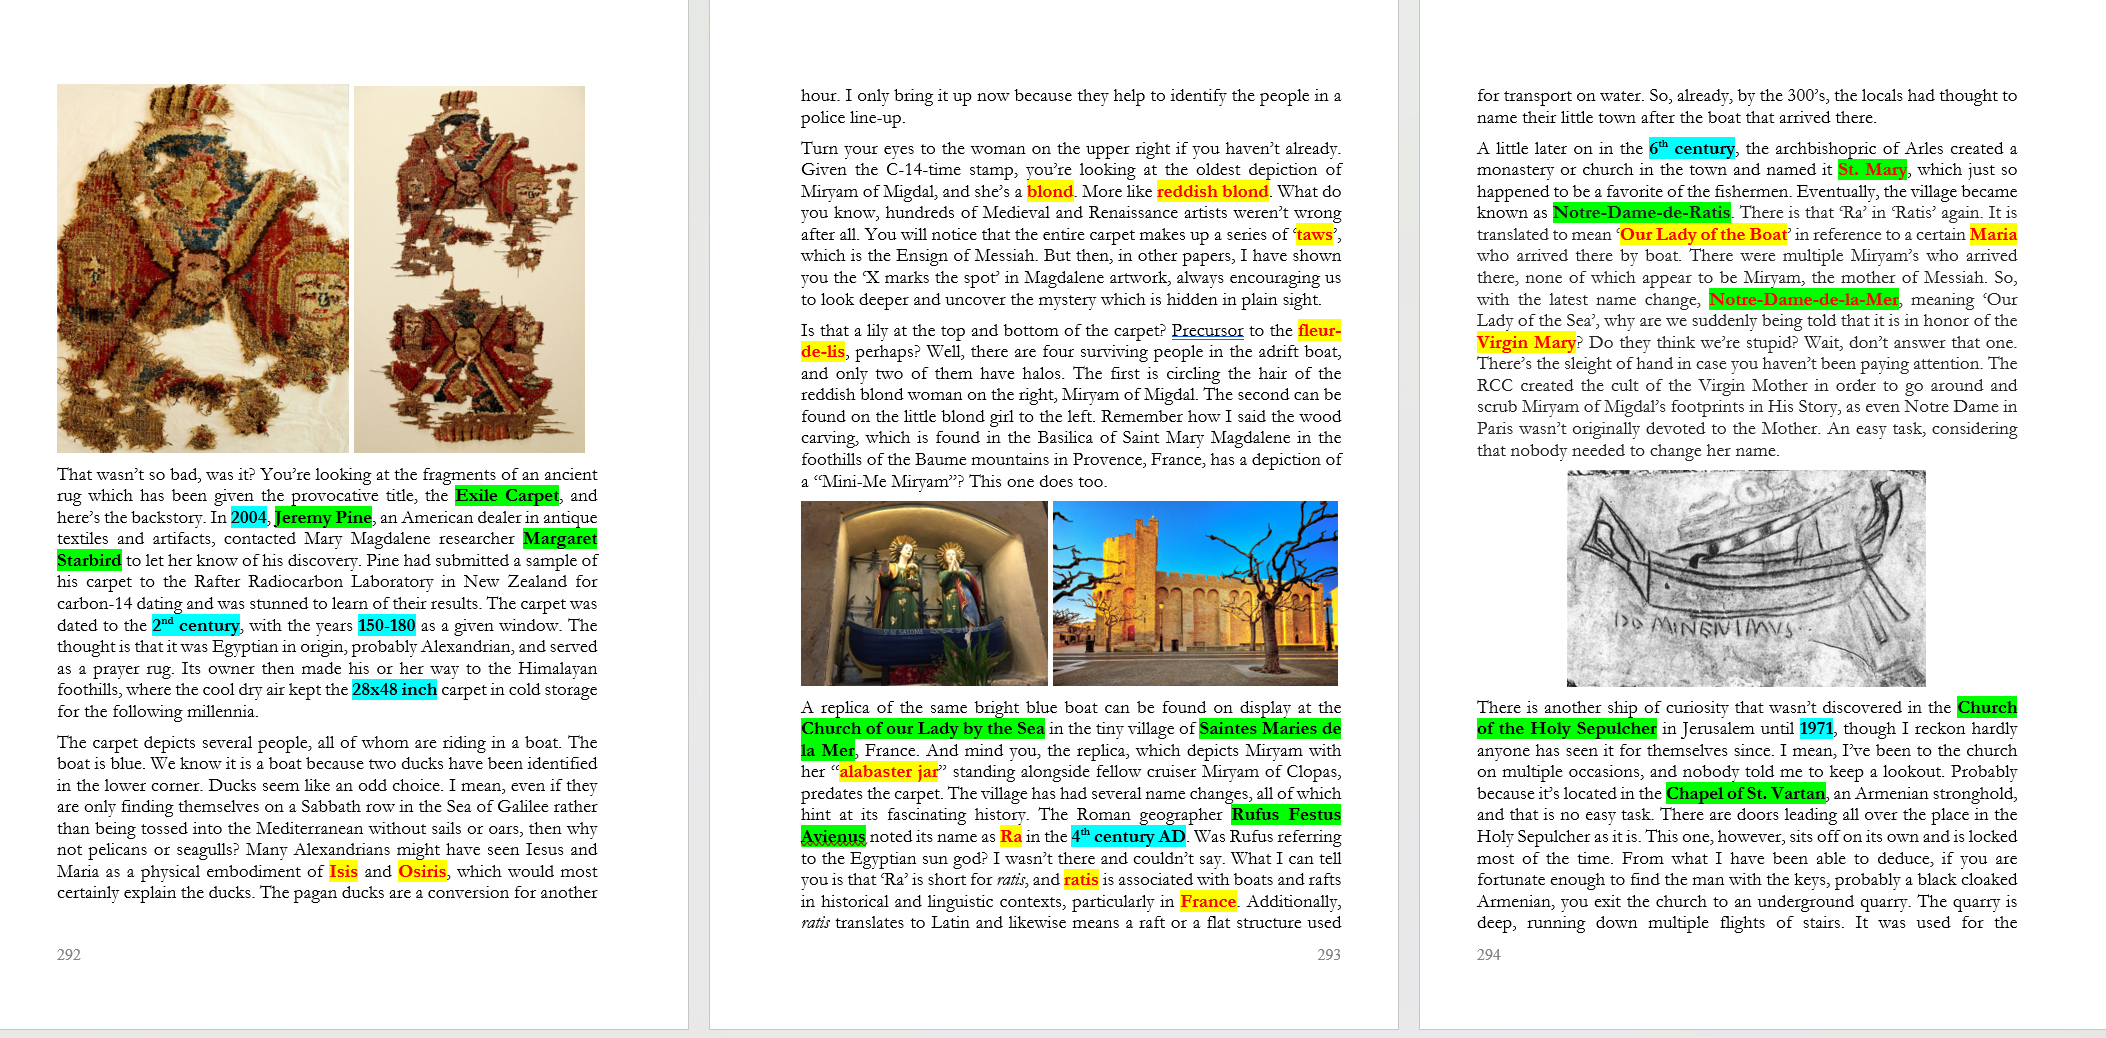Click the highlighted word 'taws'
Screen dimensions: 2106x1038
(x=1314, y=234)
